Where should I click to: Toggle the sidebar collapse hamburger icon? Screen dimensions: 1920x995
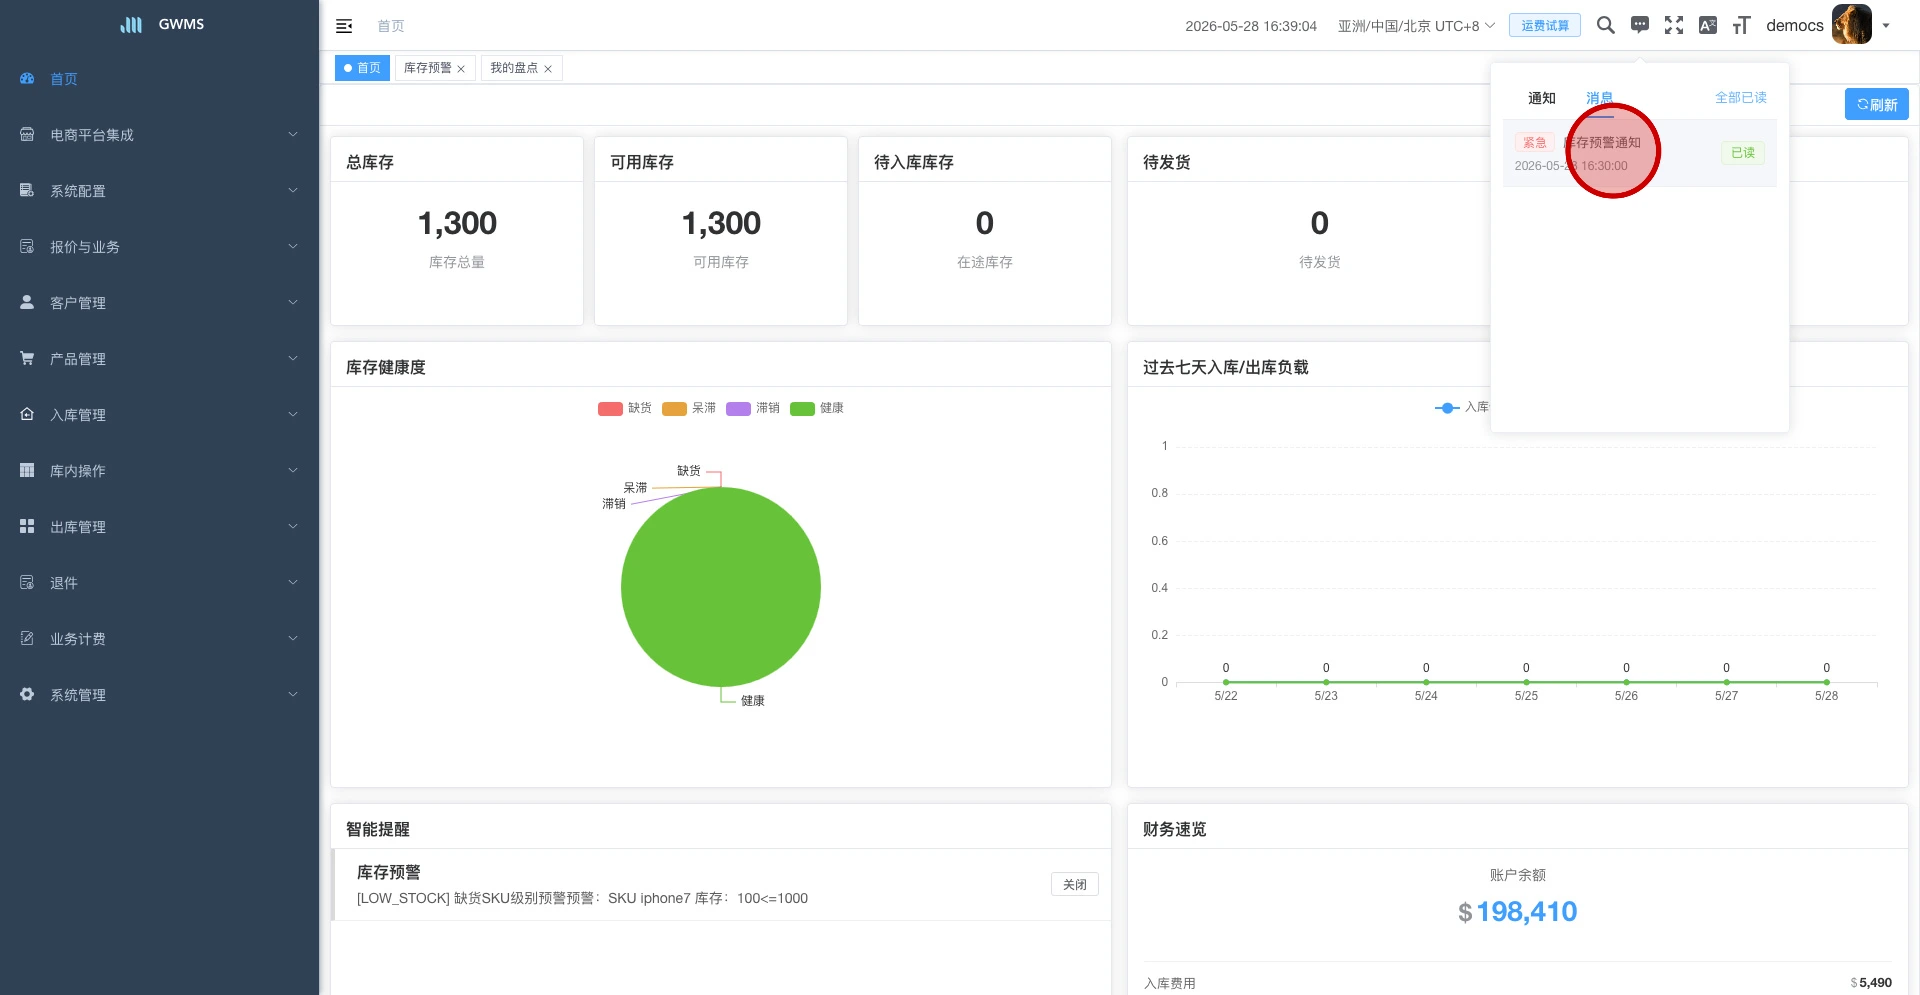344,26
